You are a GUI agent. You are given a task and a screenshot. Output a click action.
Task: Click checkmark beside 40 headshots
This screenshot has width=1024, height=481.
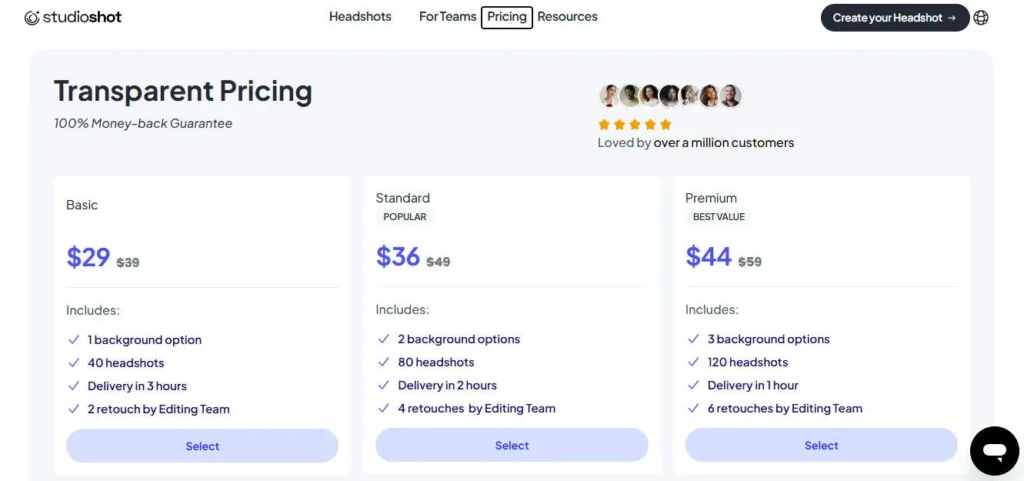(x=73, y=363)
